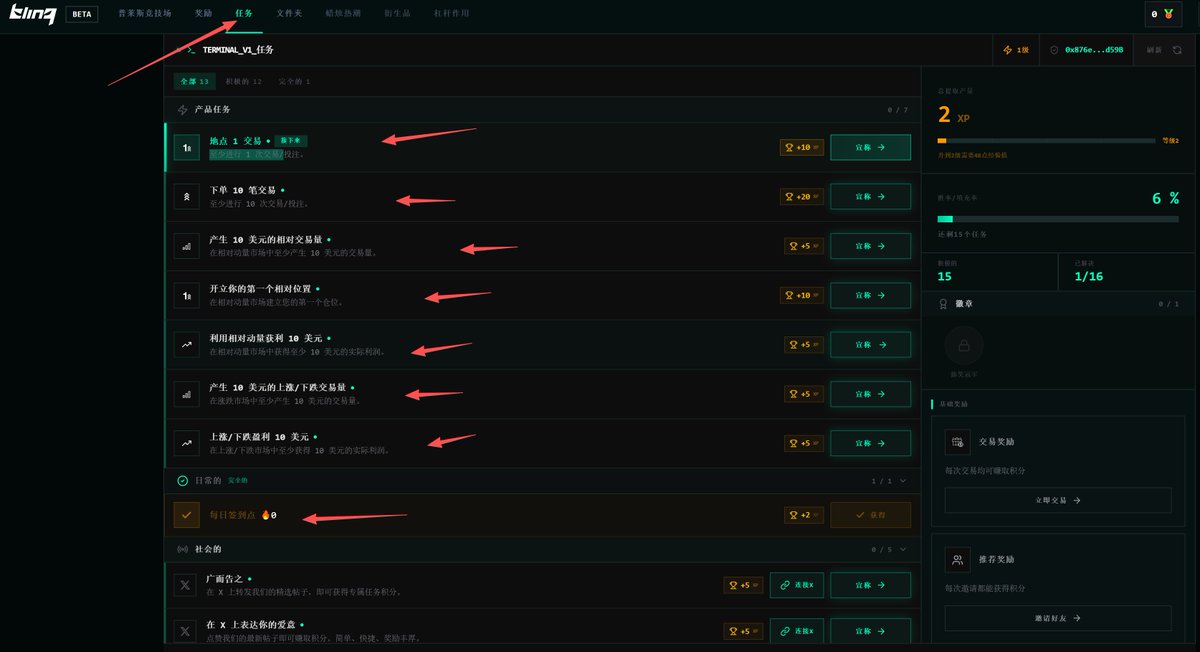Image resolution: width=1200 pixels, height=652 pixels.
Task: Toggle the 每日签到点 completed checkbox
Action: click(186, 515)
